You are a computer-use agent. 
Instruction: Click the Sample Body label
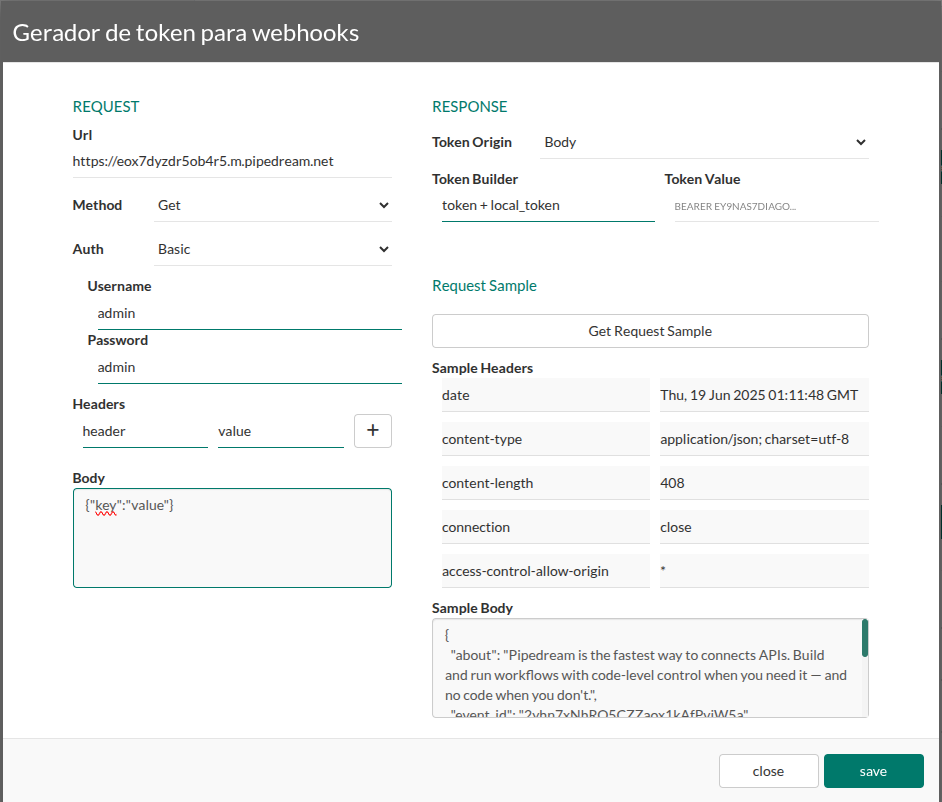coord(472,609)
